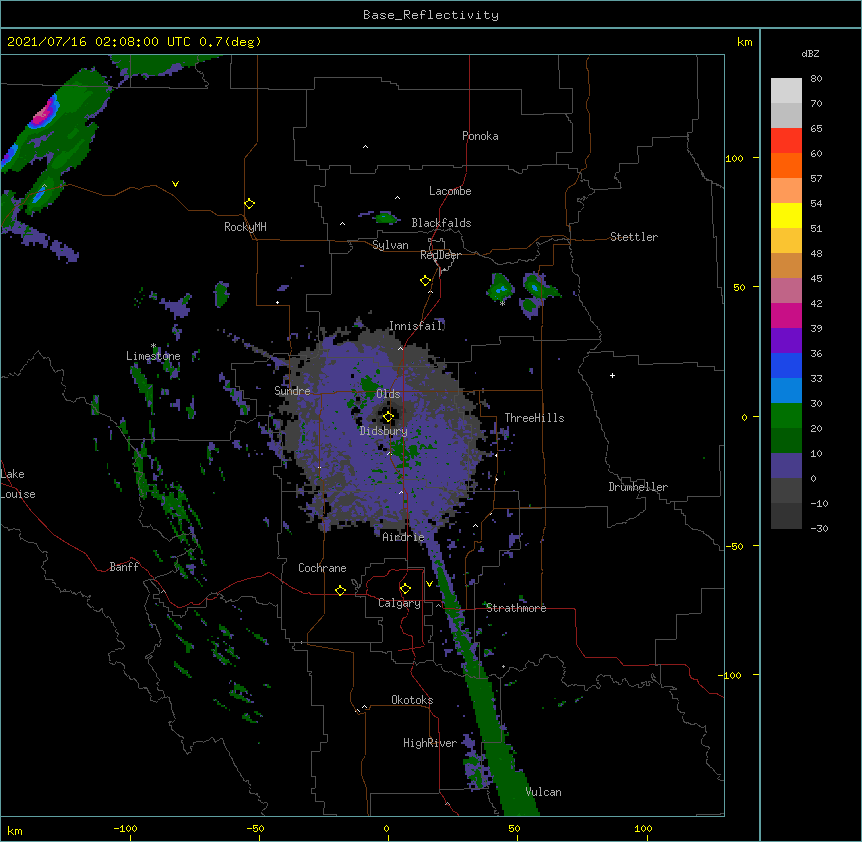Pick the light blue 30-33 dBZ swatch

click(x=786, y=391)
